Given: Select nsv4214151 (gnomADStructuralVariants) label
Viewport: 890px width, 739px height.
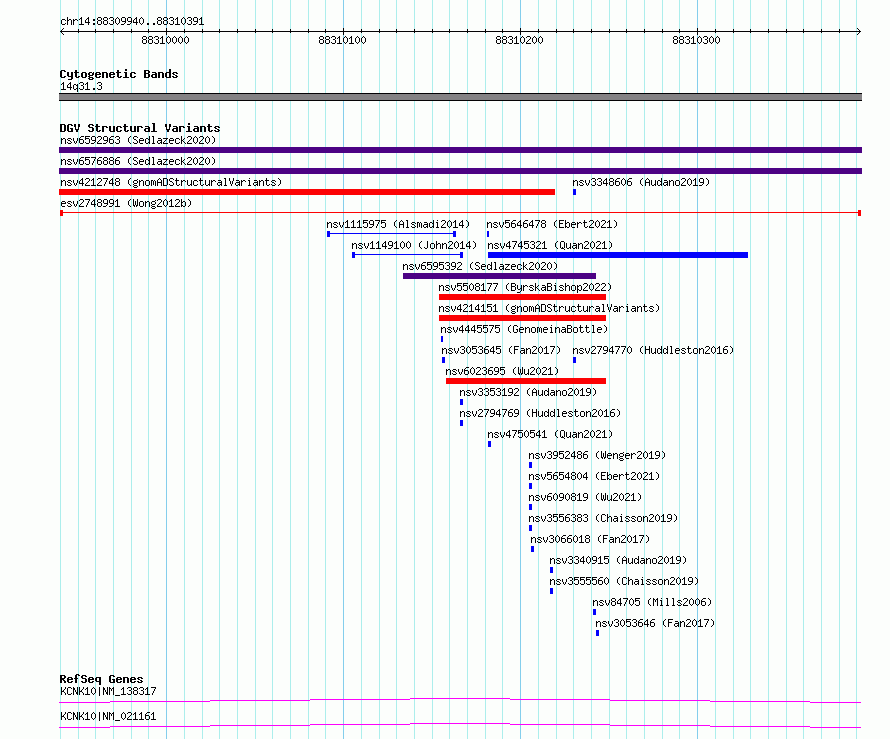Looking at the screenshot, I should coord(549,308).
